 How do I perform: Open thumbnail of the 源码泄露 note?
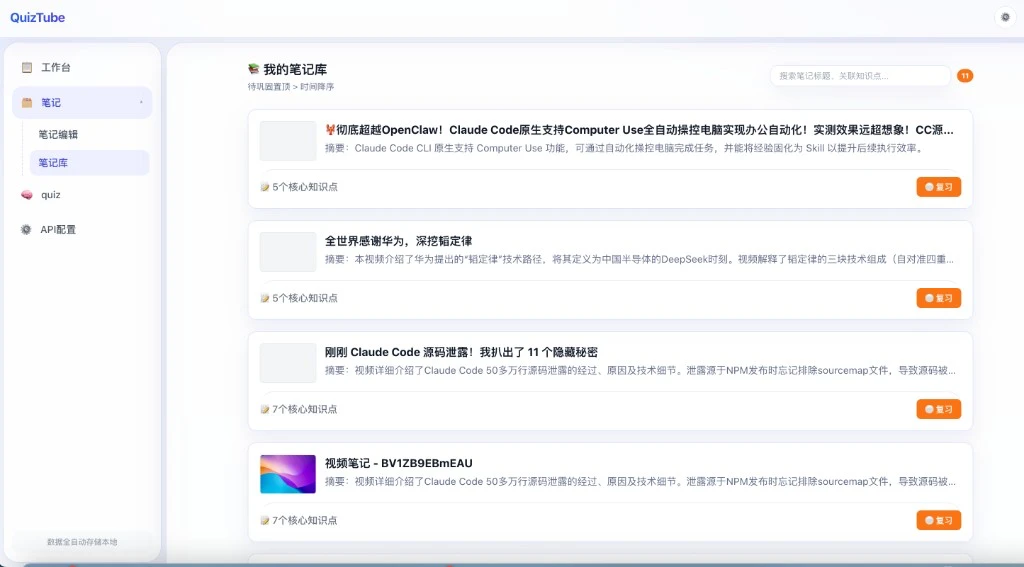coord(288,363)
